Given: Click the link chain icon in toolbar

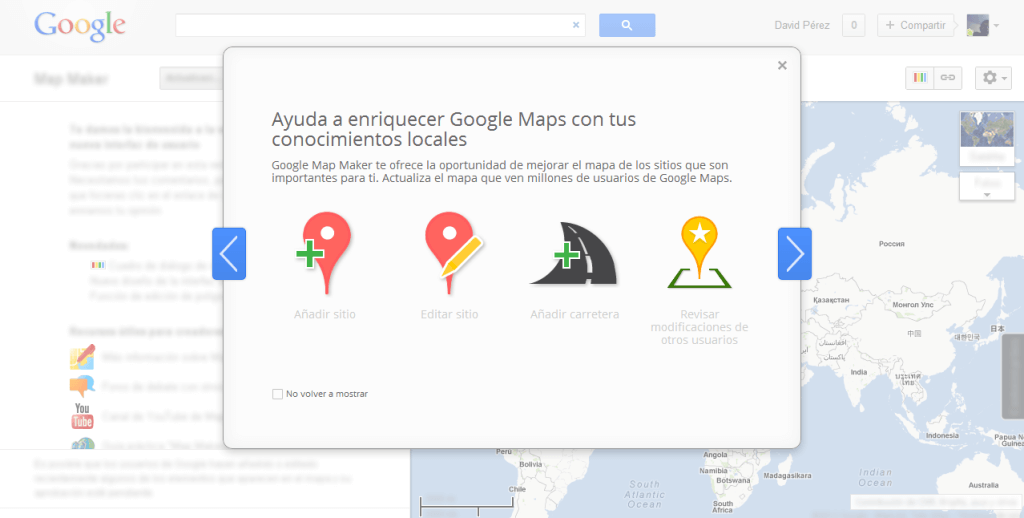Looking at the screenshot, I should 948,78.
